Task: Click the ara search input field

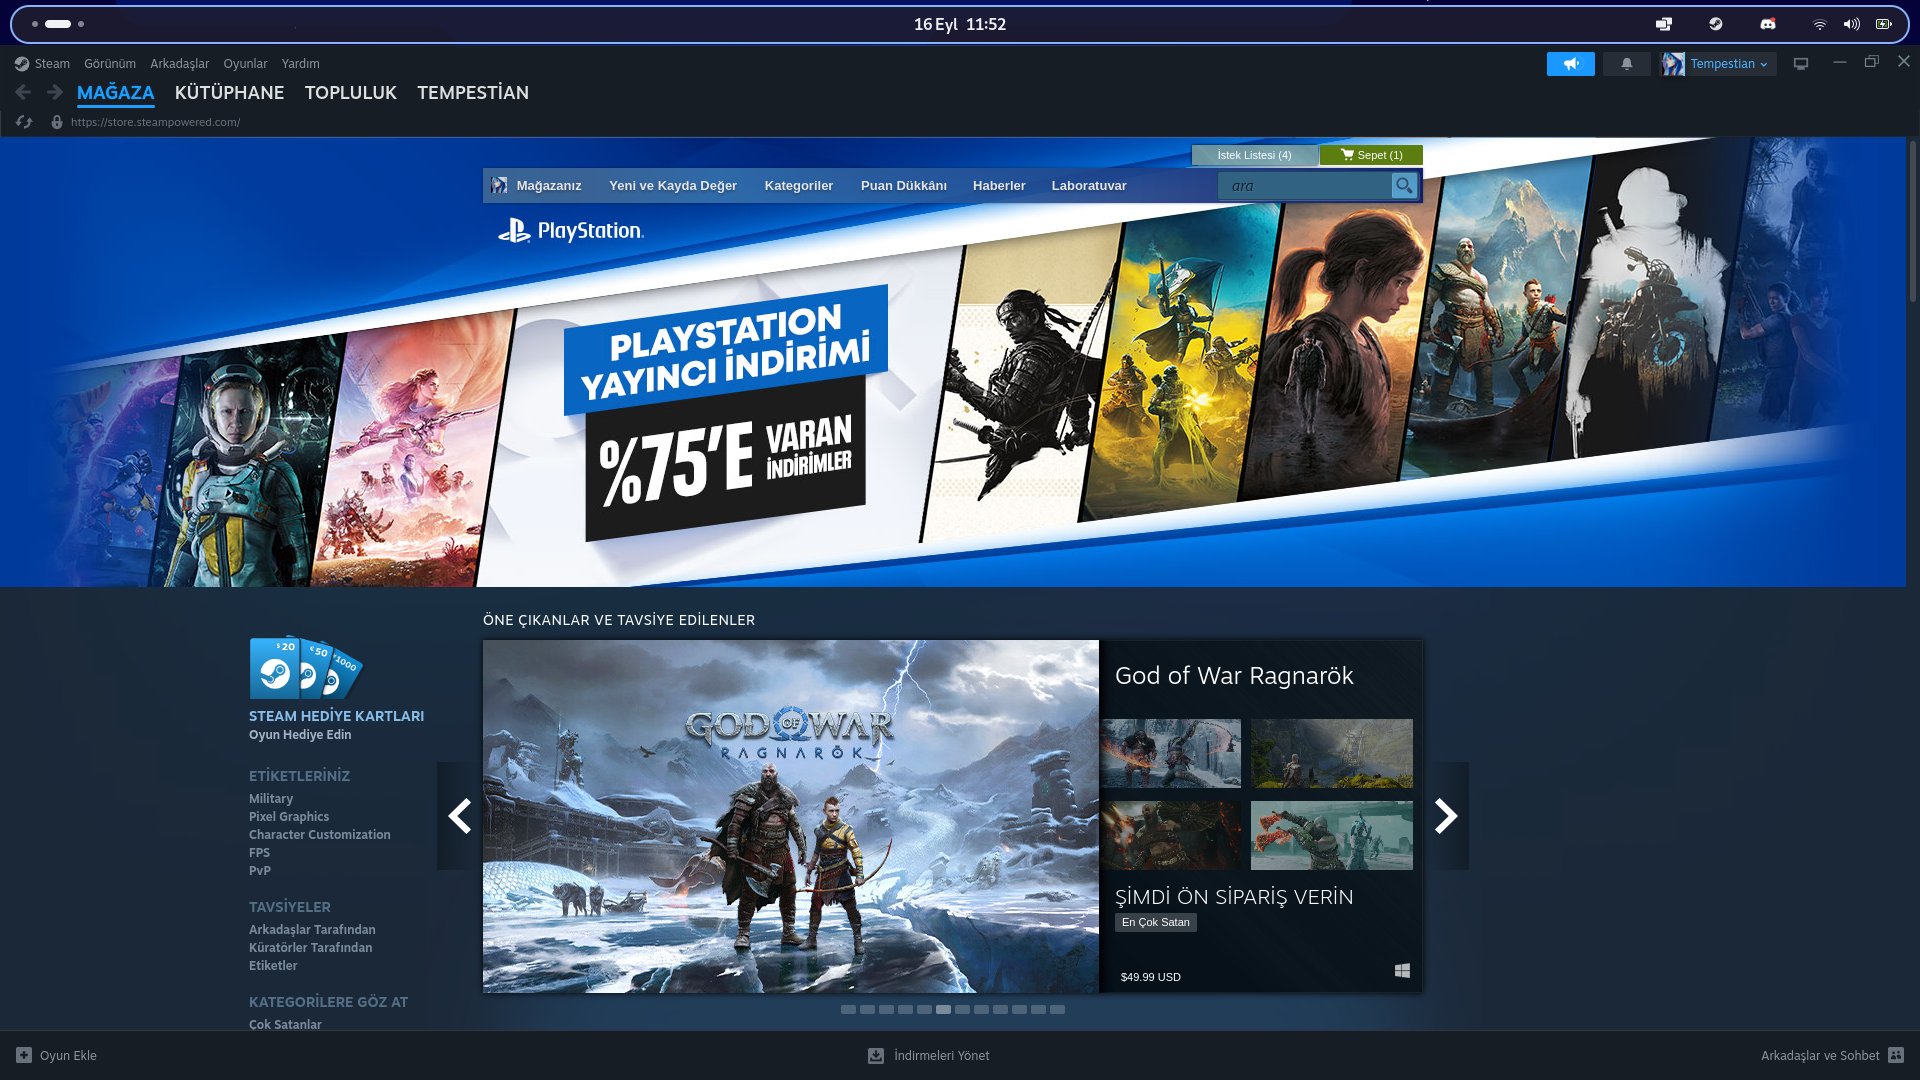Action: (1302, 186)
